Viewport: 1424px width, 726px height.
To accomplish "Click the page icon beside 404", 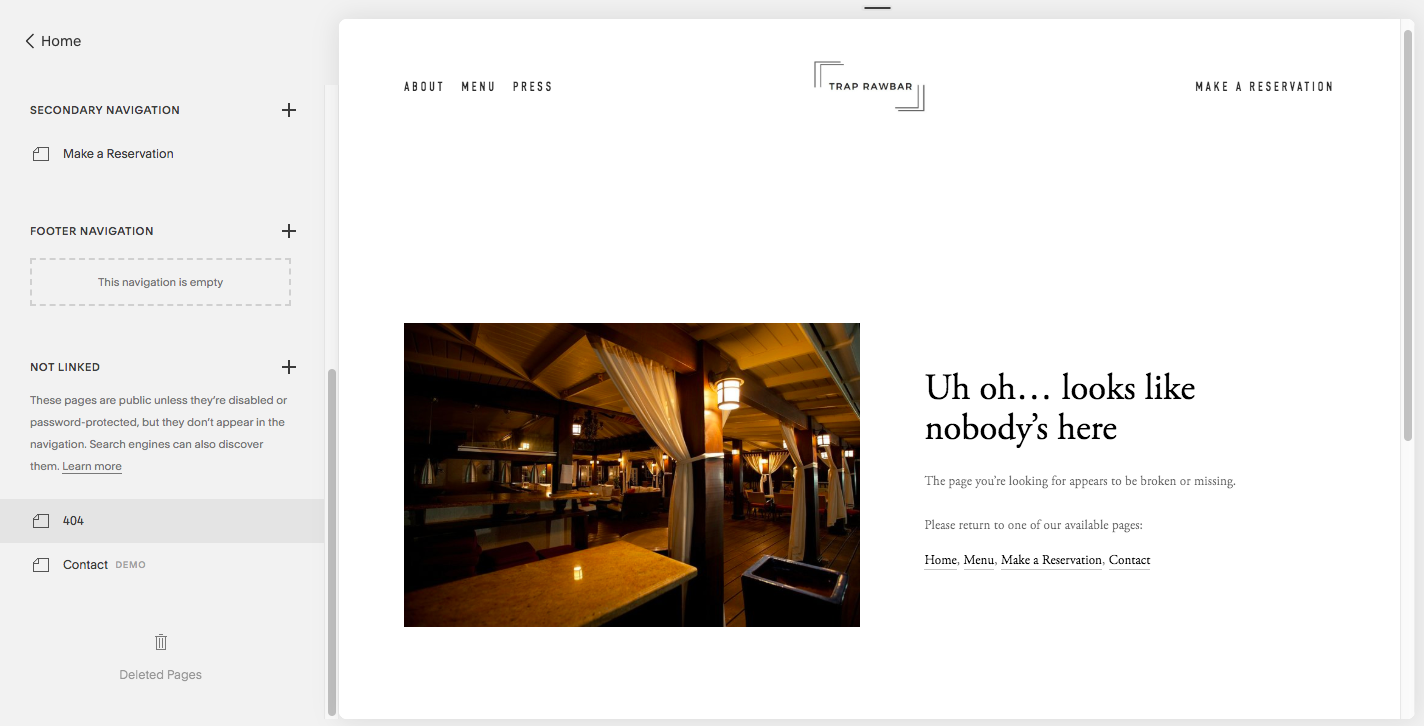I will pos(40,520).
